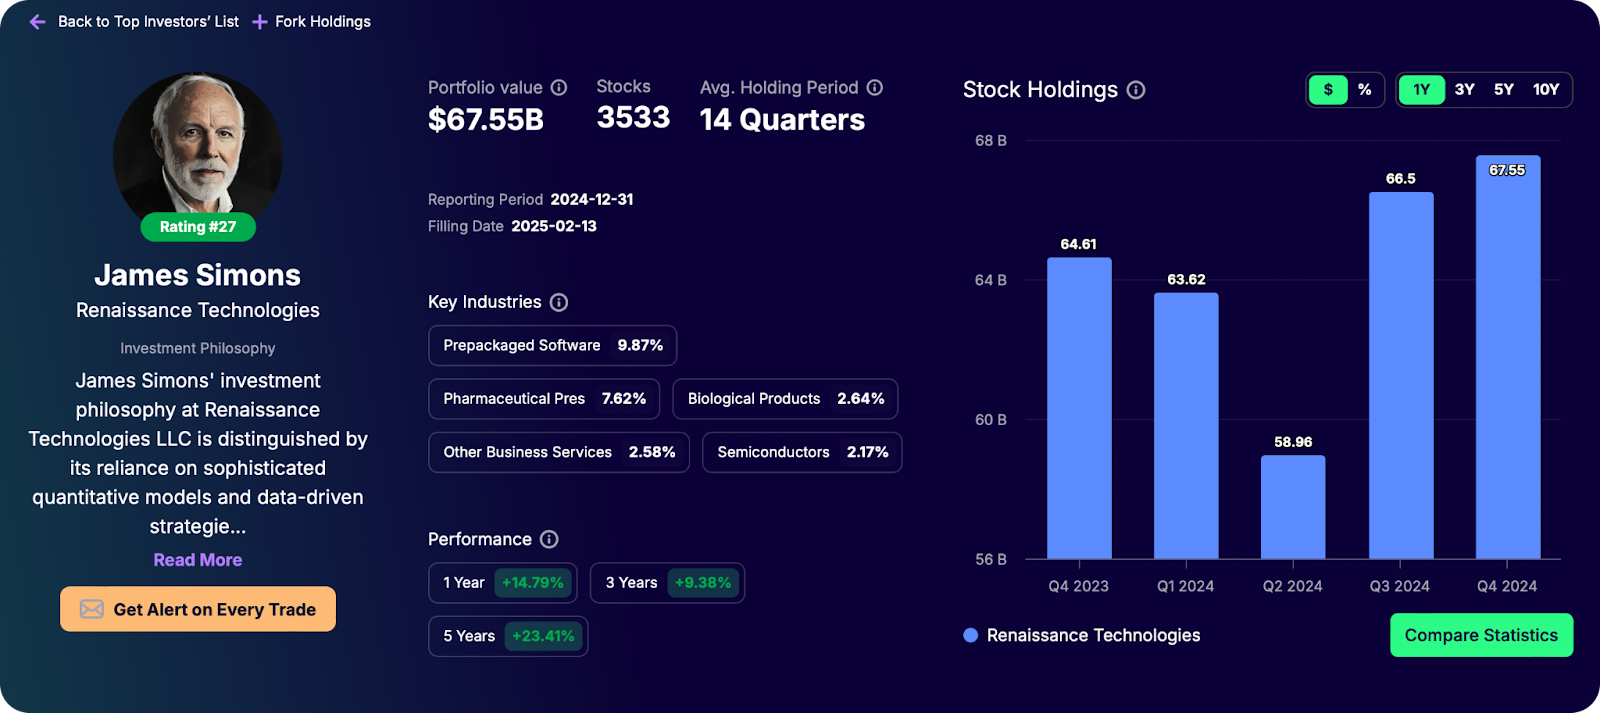Click the Rating #27 badge

[198, 227]
